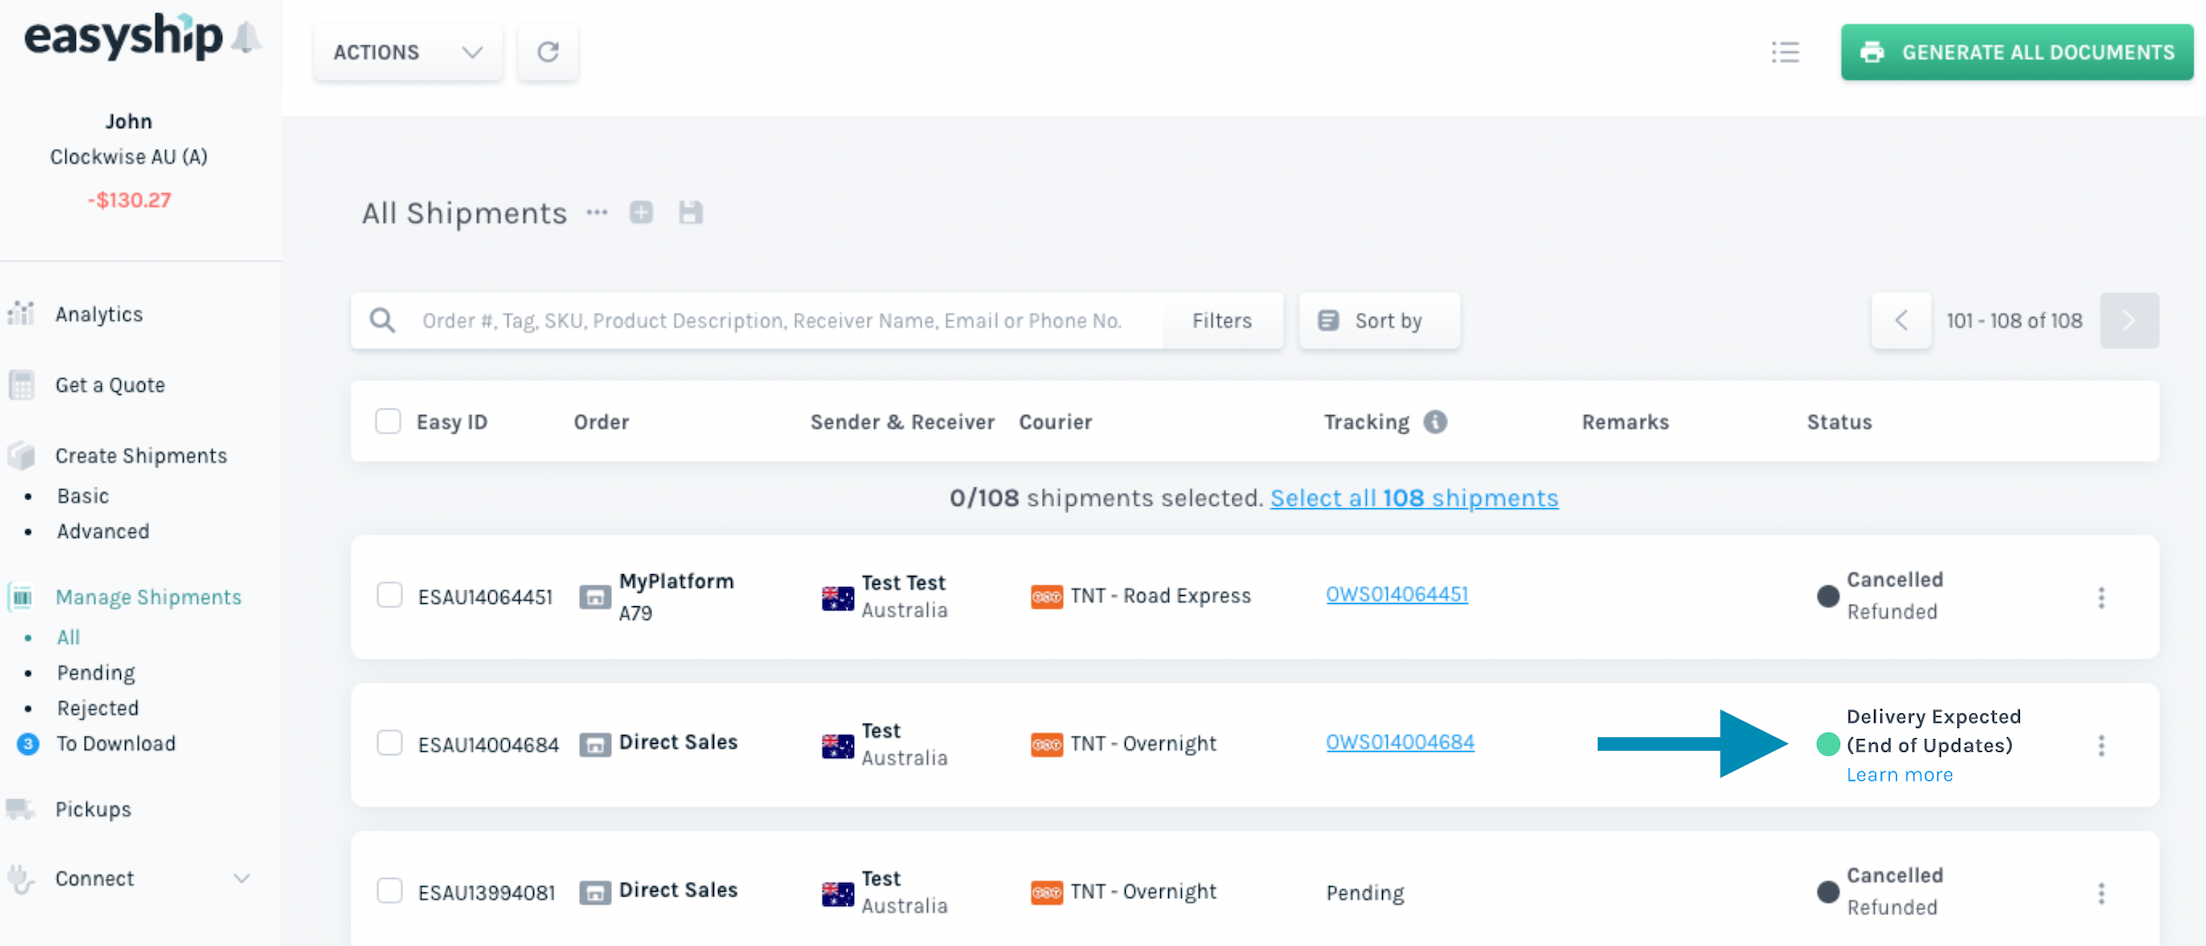
Task: Select All under Manage Shipments
Action: click(x=68, y=637)
